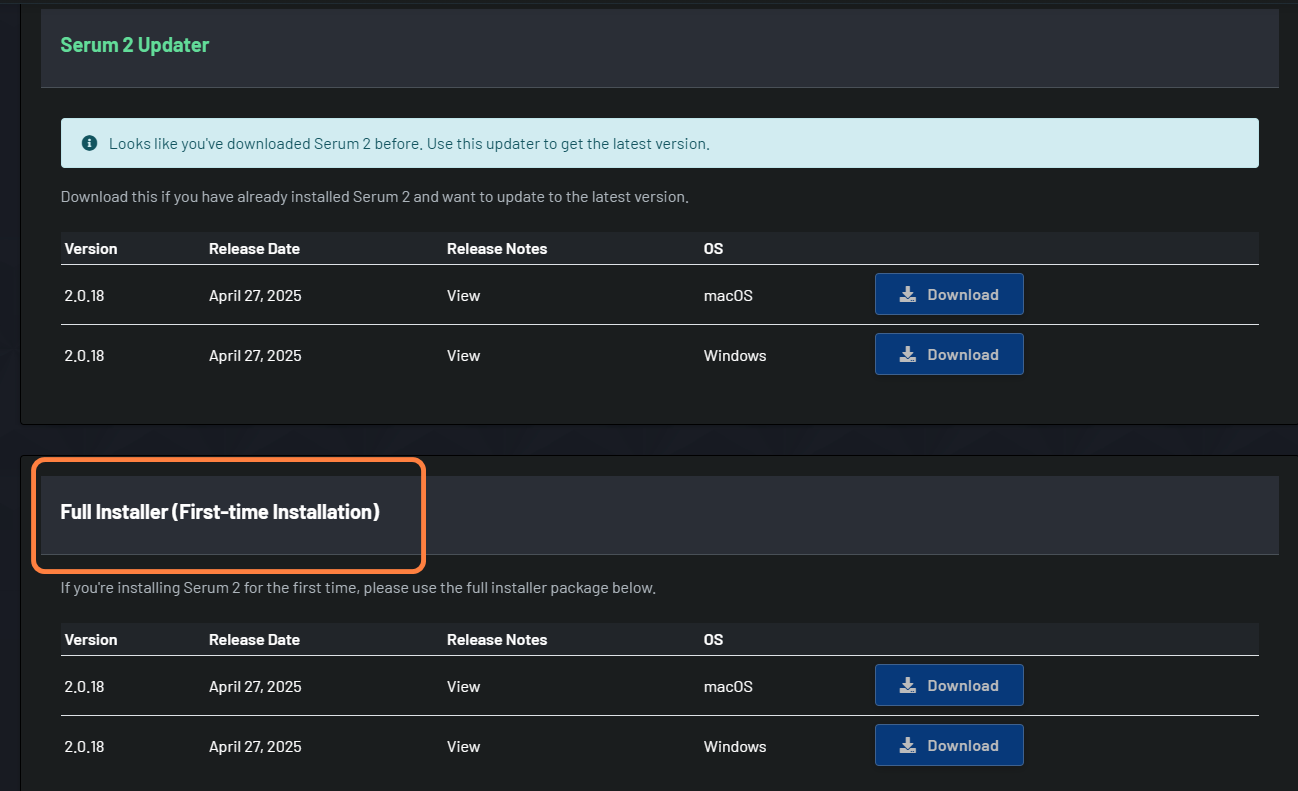The image size is (1298, 791).
Task: Click the Version column header in the Updater table
Action: click(91, 249)
